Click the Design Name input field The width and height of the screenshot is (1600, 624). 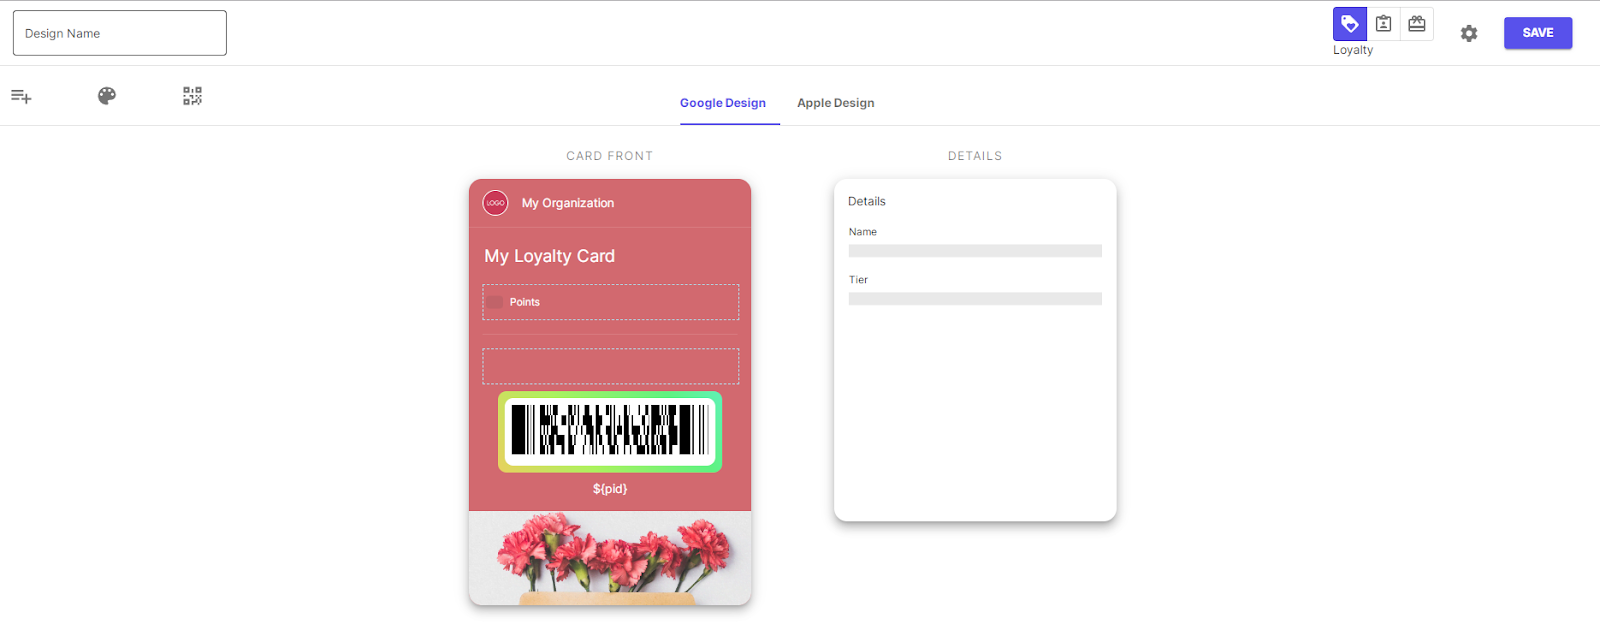click(x=120, y=33)
